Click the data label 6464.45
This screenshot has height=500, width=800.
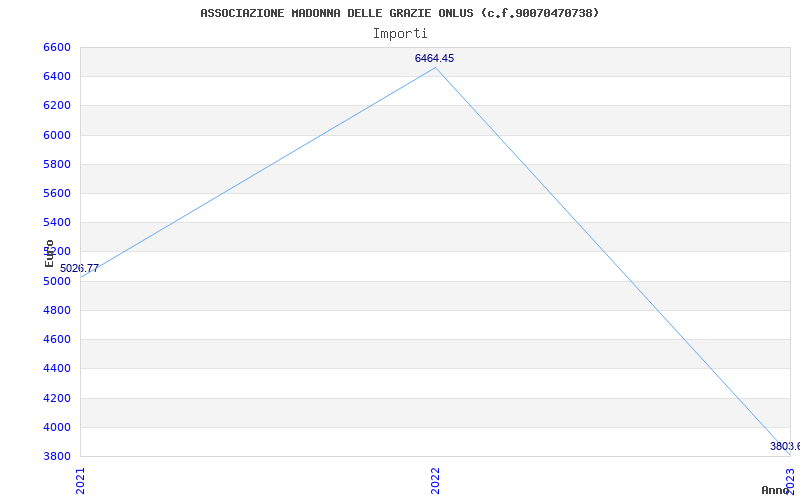pos(434,58)
